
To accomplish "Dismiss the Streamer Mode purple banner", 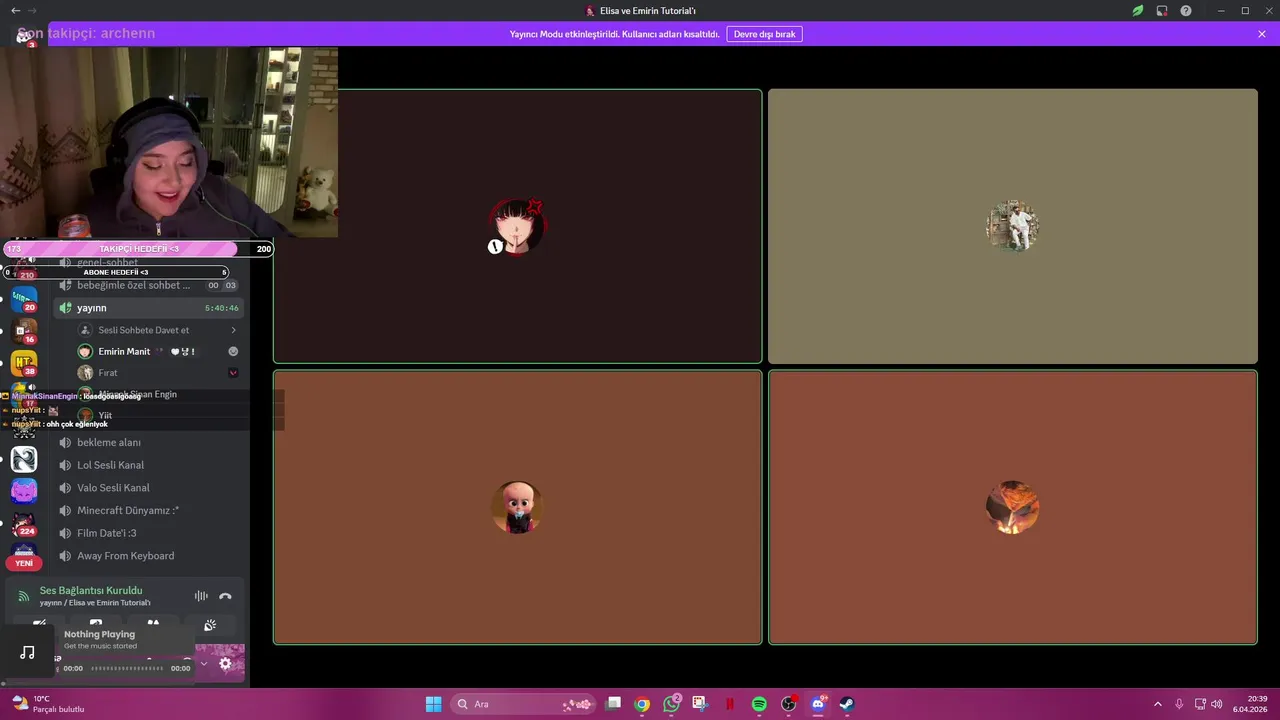I will pyautogui.click(x=1262, y=34).
